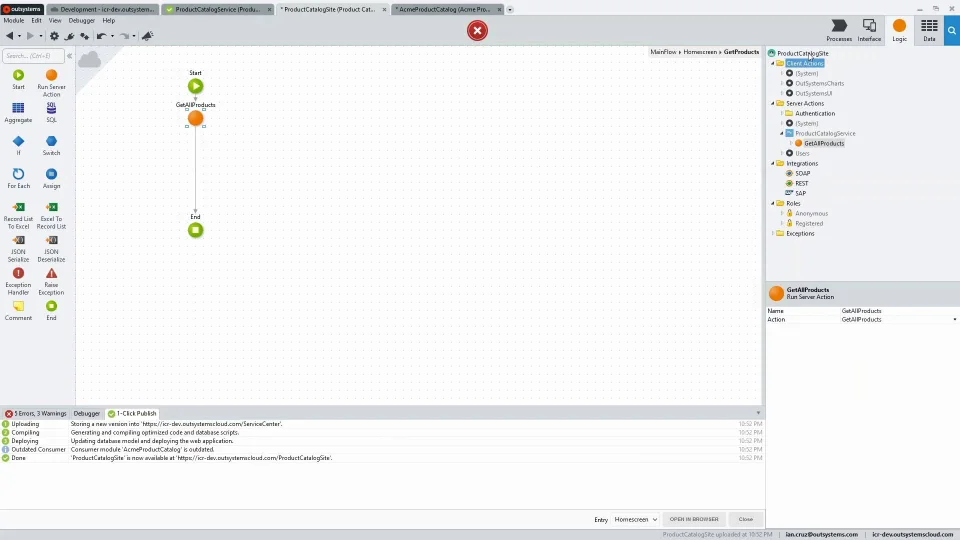960x540 pixels.
Task: Select the End tool in the toolbox
Action: tap(51, 311)
